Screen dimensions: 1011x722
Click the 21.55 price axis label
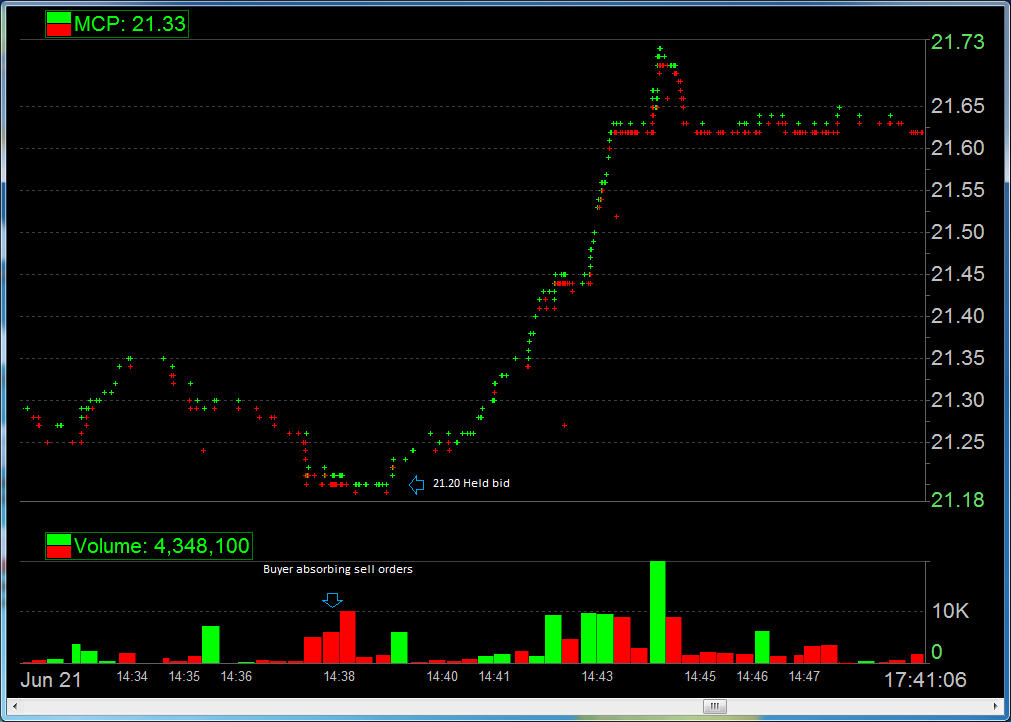point(957,190)
